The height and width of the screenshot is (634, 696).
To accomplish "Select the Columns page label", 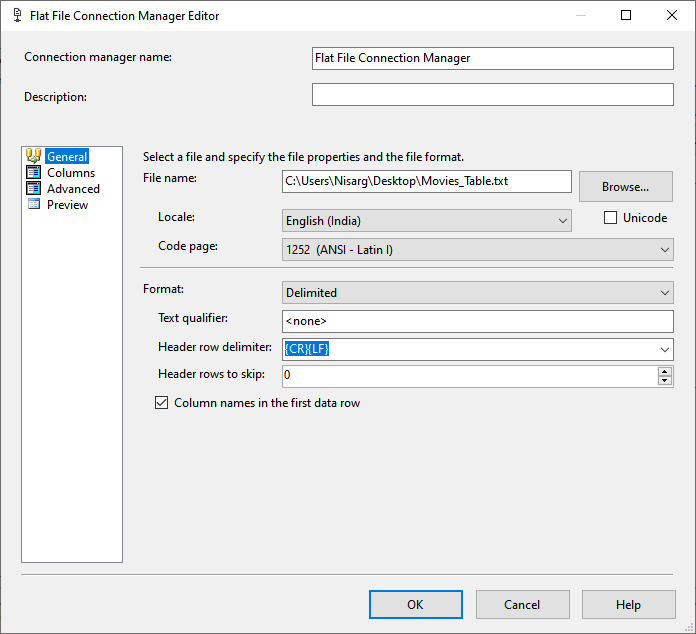I will (x=71, y=172).
